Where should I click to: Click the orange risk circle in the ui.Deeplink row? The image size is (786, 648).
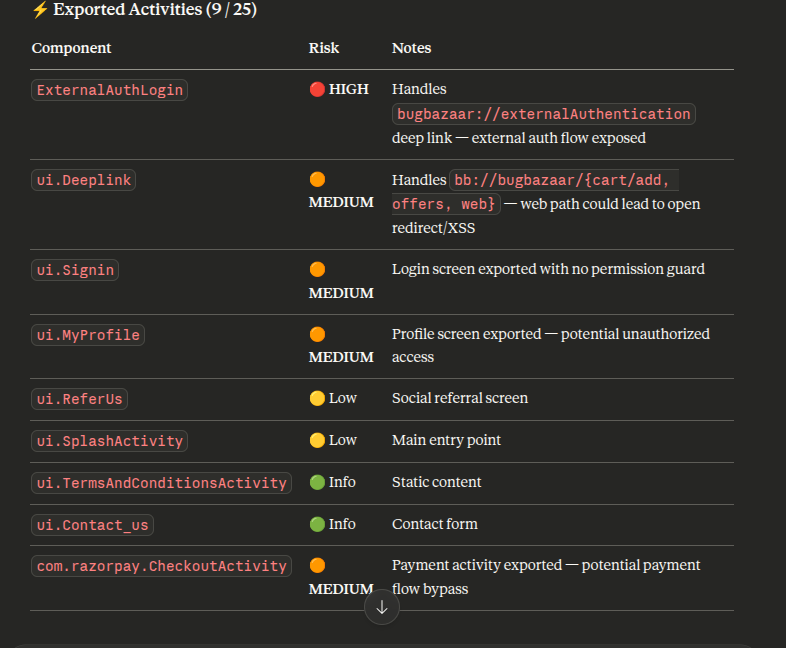coord(317,180)
